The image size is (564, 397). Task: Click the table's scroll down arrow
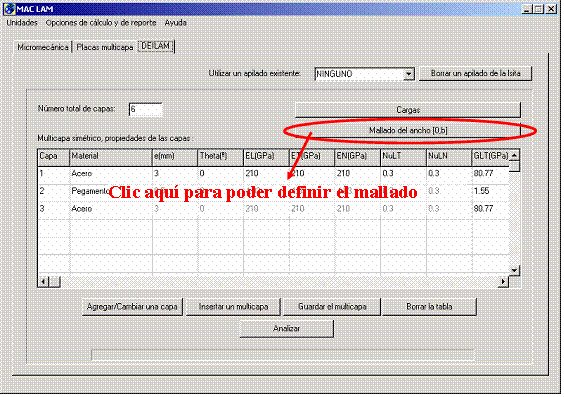click(514, 270)
